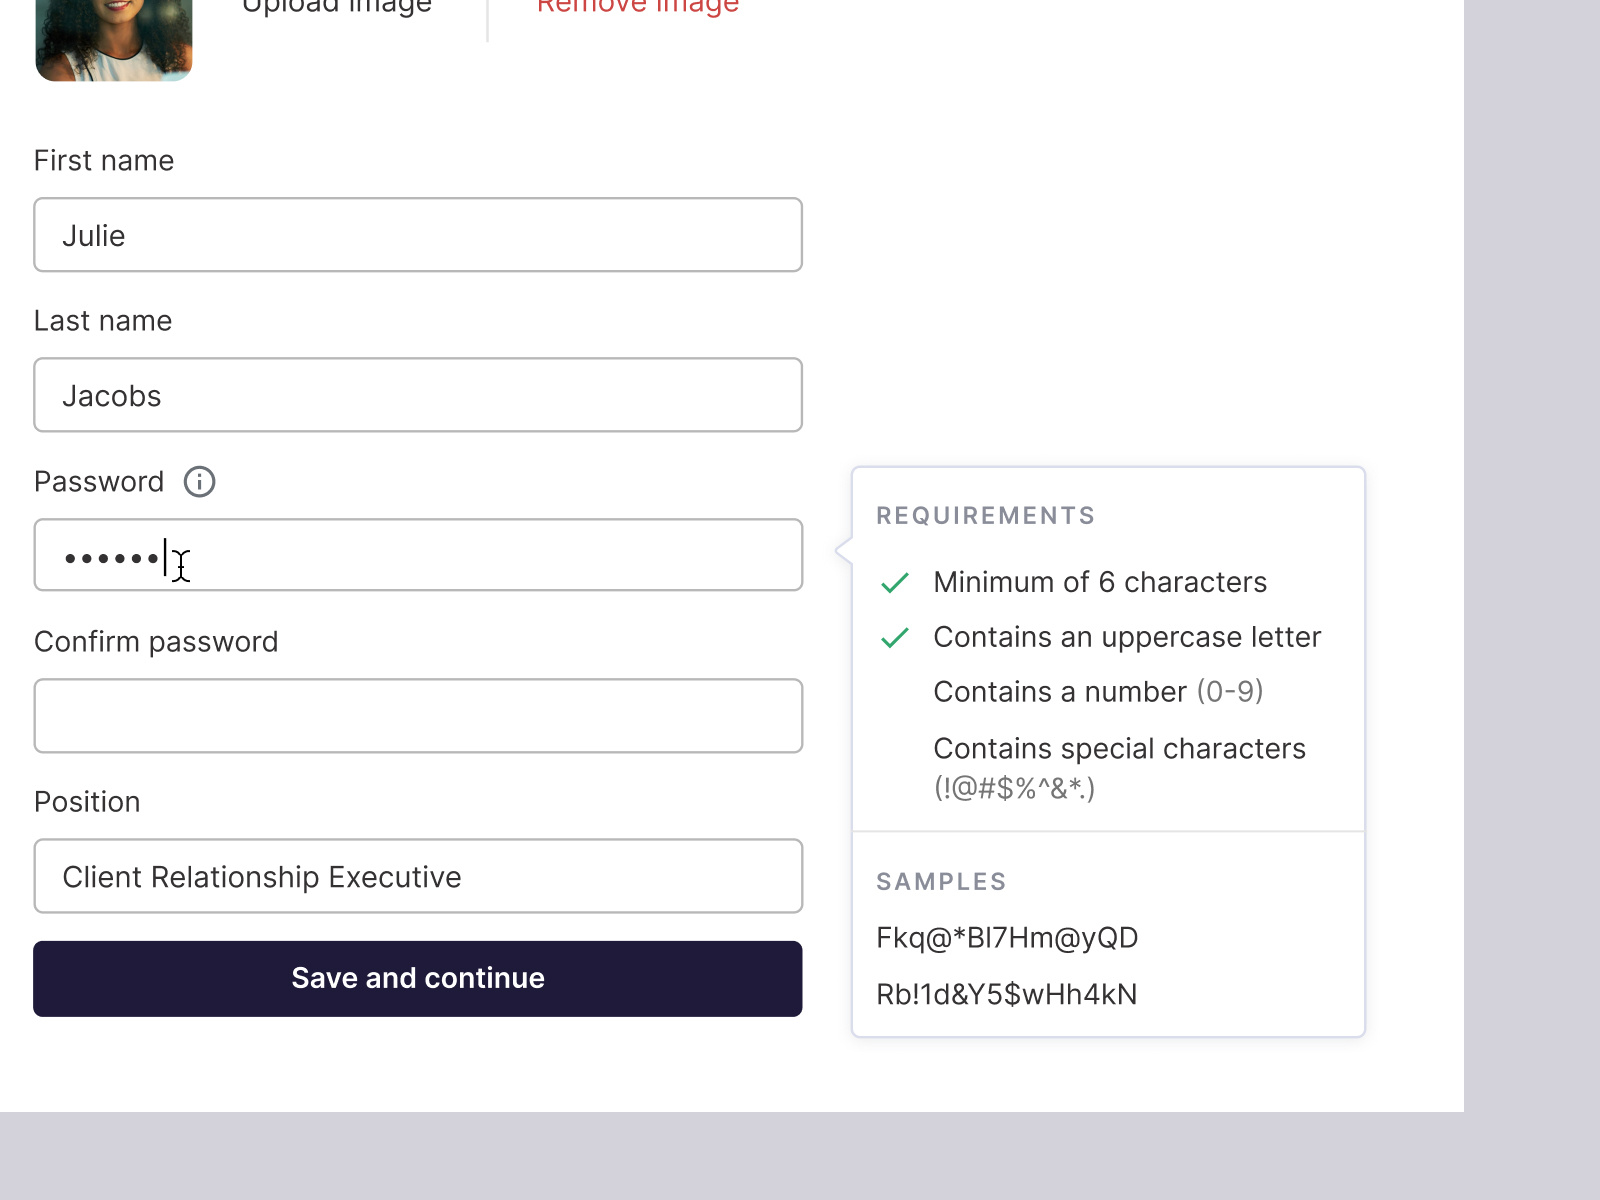Place cursor in the Password field
Image resolution: width=1600 pixels, height=1200 pixels.
tap(418, 555)
